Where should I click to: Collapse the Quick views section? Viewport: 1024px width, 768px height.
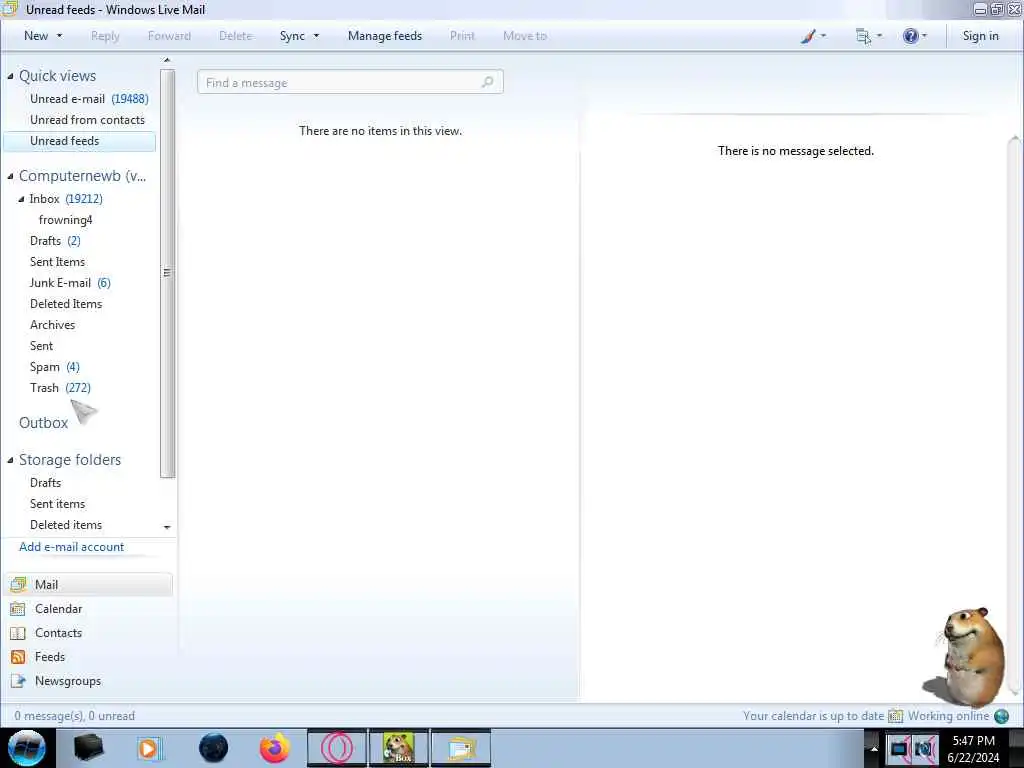10,76
